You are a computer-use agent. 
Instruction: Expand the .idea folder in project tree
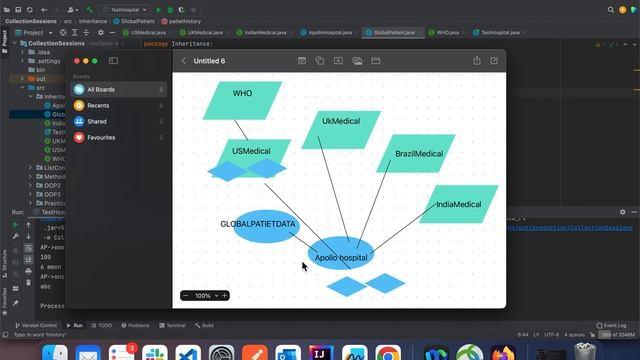point(22,52)
